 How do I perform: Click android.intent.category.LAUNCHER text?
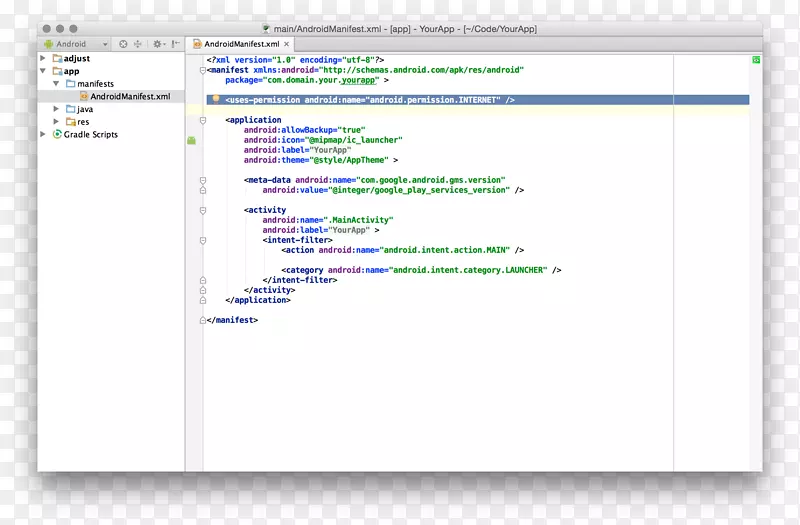point(468,270)
